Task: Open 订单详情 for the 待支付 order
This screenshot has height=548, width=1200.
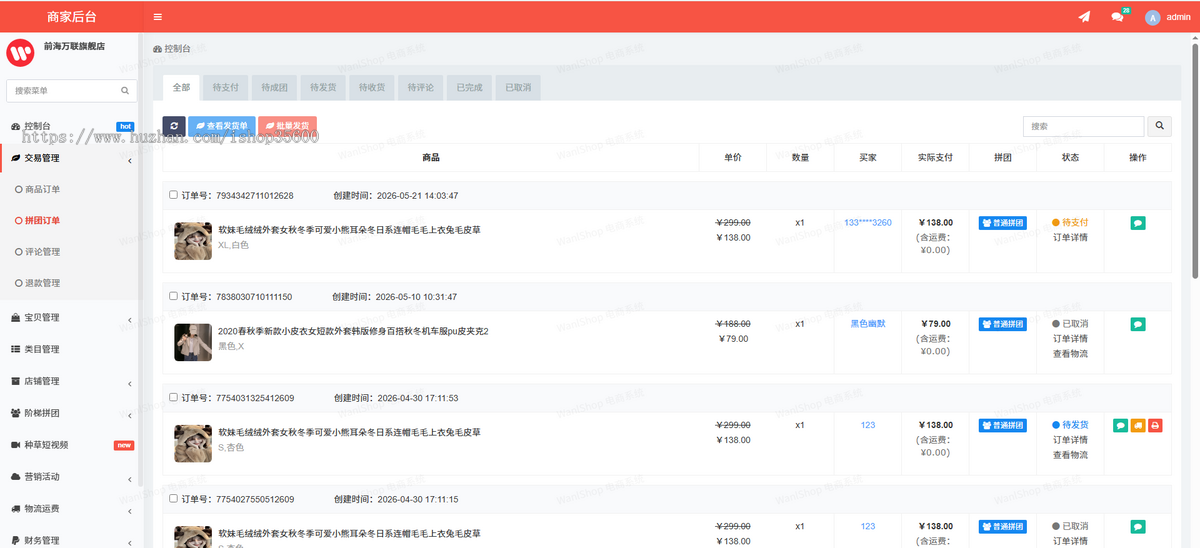Action: [1070, 238]
